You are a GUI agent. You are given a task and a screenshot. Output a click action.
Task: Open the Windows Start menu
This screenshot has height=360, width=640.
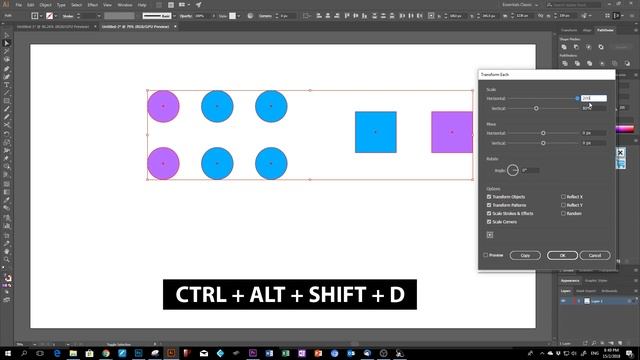pos(8,353)
